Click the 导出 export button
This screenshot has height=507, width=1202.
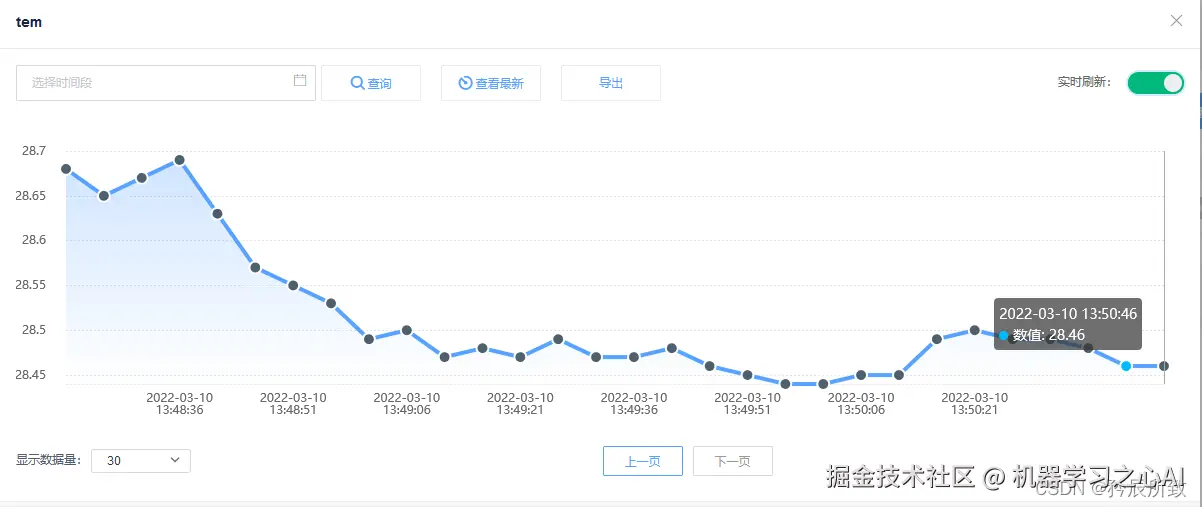pyautogui.click(x=611, y=83)
